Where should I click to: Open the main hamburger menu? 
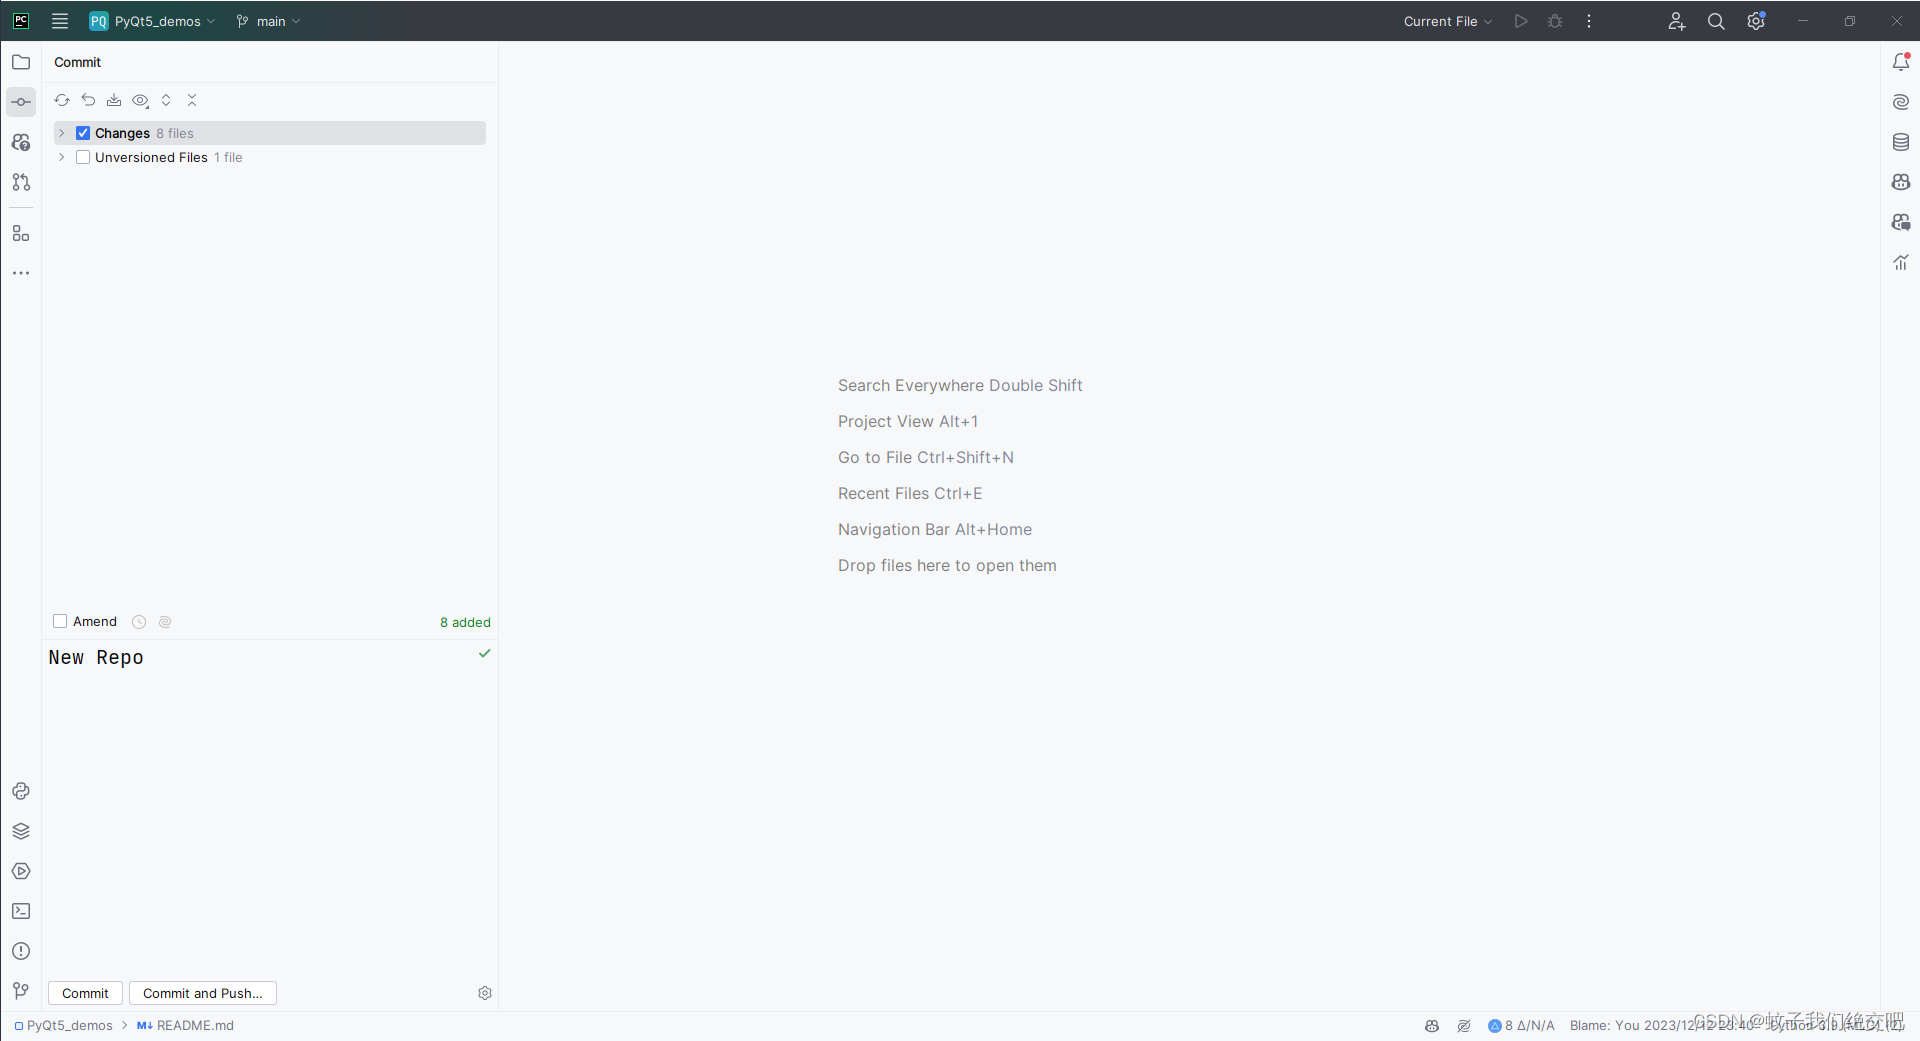click(x=60, y=21)
